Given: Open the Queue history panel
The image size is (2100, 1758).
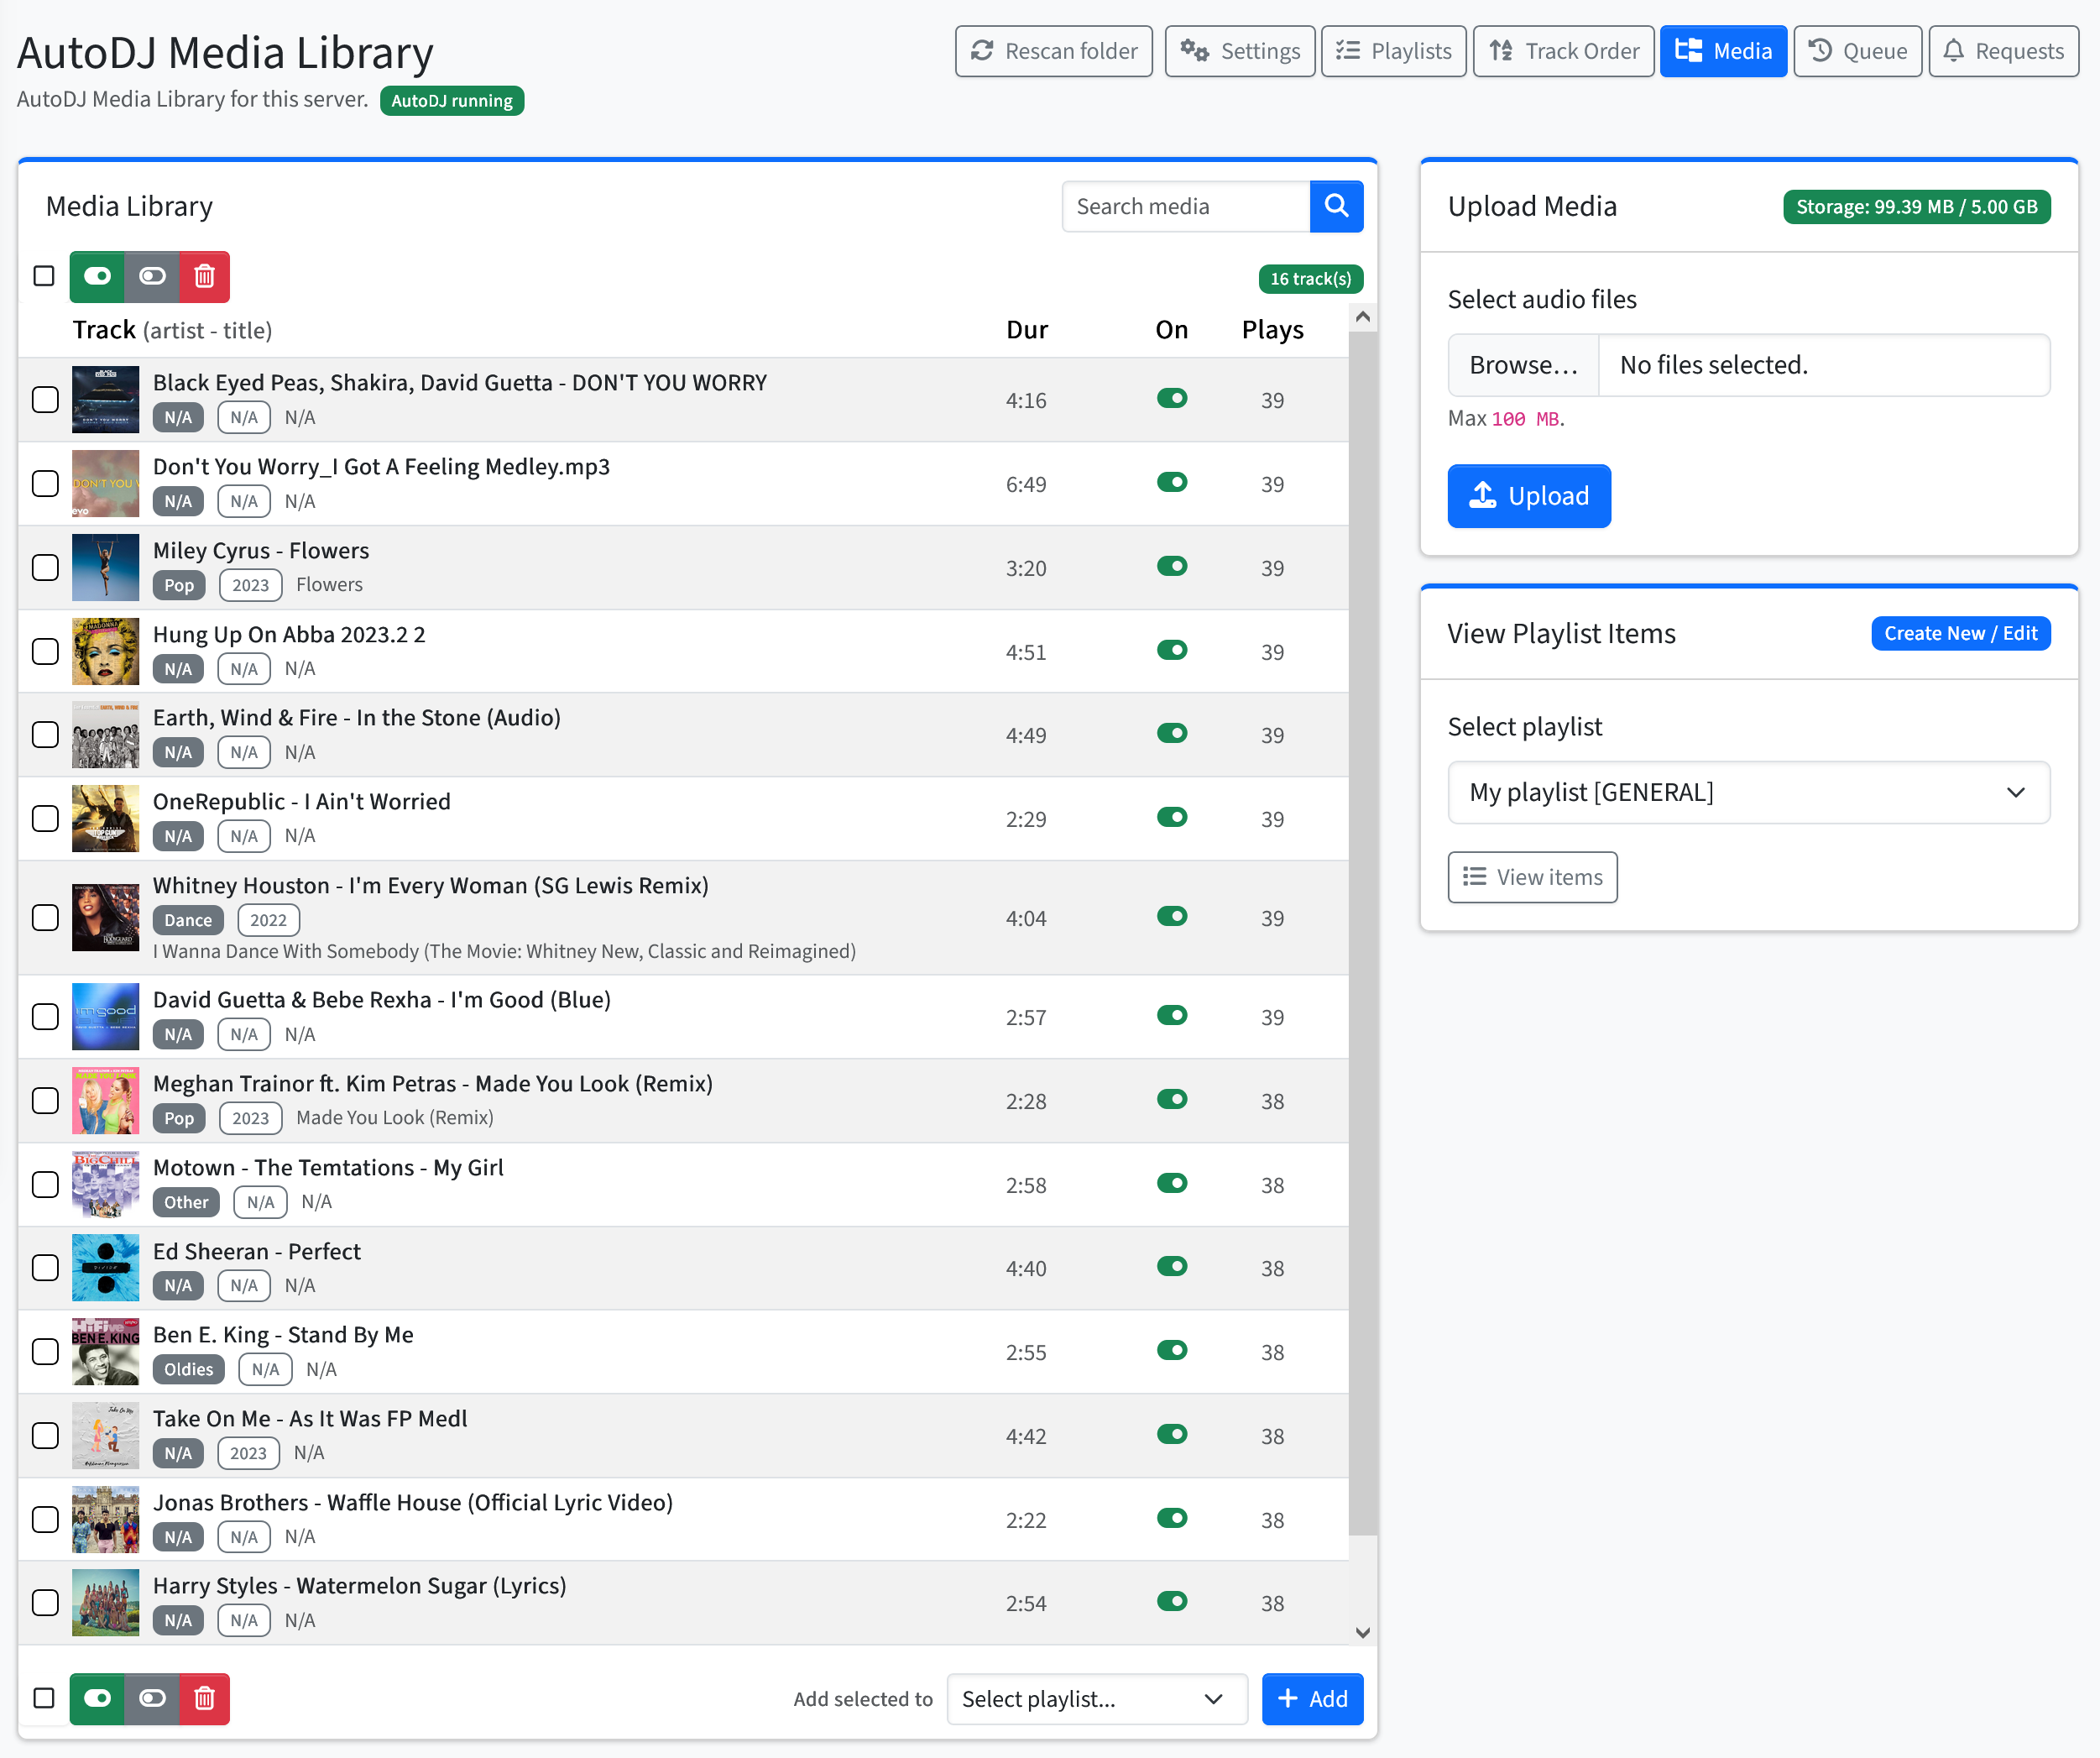Looking at the screenshot, I should click(1857, 51).
